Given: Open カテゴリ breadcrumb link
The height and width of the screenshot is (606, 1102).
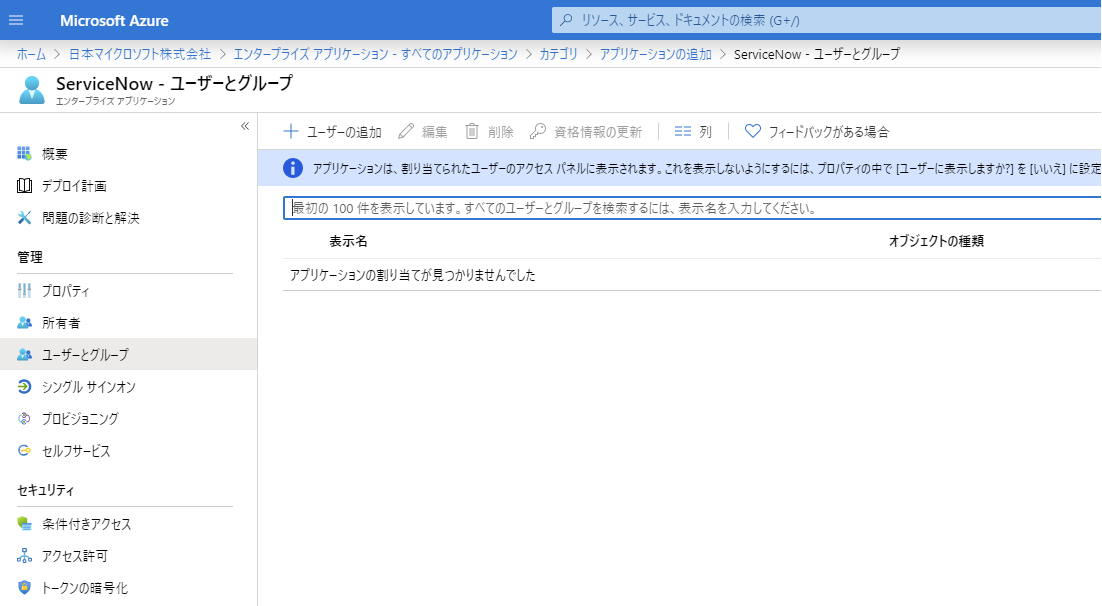Looking at the screenshot, I should pos(558,54).
